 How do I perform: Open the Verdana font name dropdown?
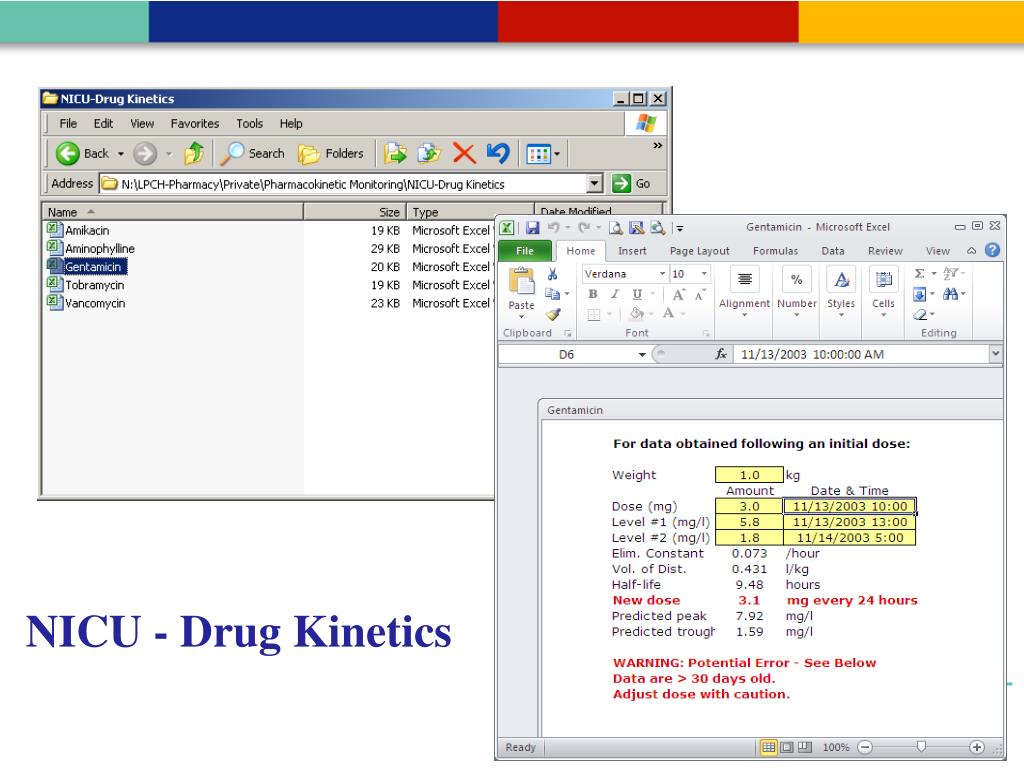pyautogui.click(x=662, y=274)
